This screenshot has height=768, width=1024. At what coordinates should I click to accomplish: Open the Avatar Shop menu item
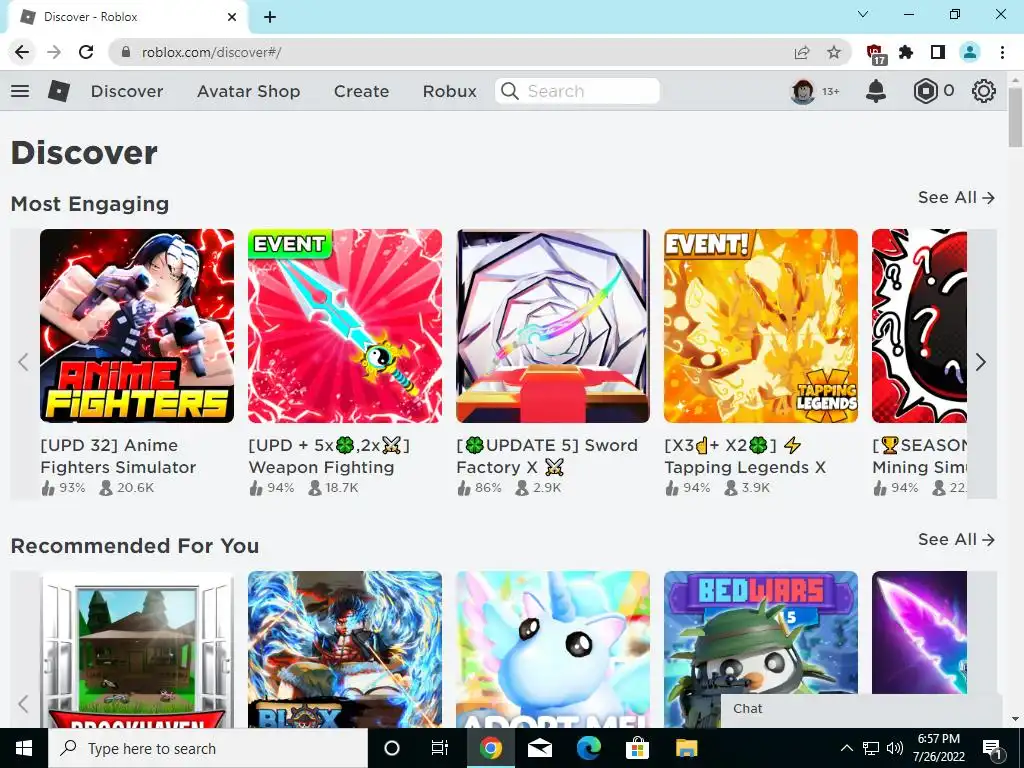click(248, 91)
